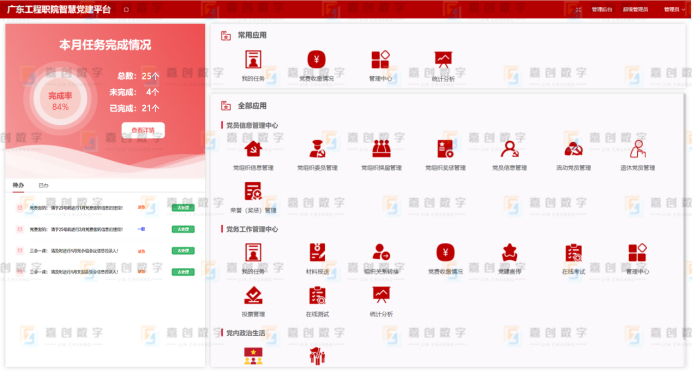Click 去处理 for the 紧急 党费缴纳 task
692x372 pixels.
pos(183,207)
